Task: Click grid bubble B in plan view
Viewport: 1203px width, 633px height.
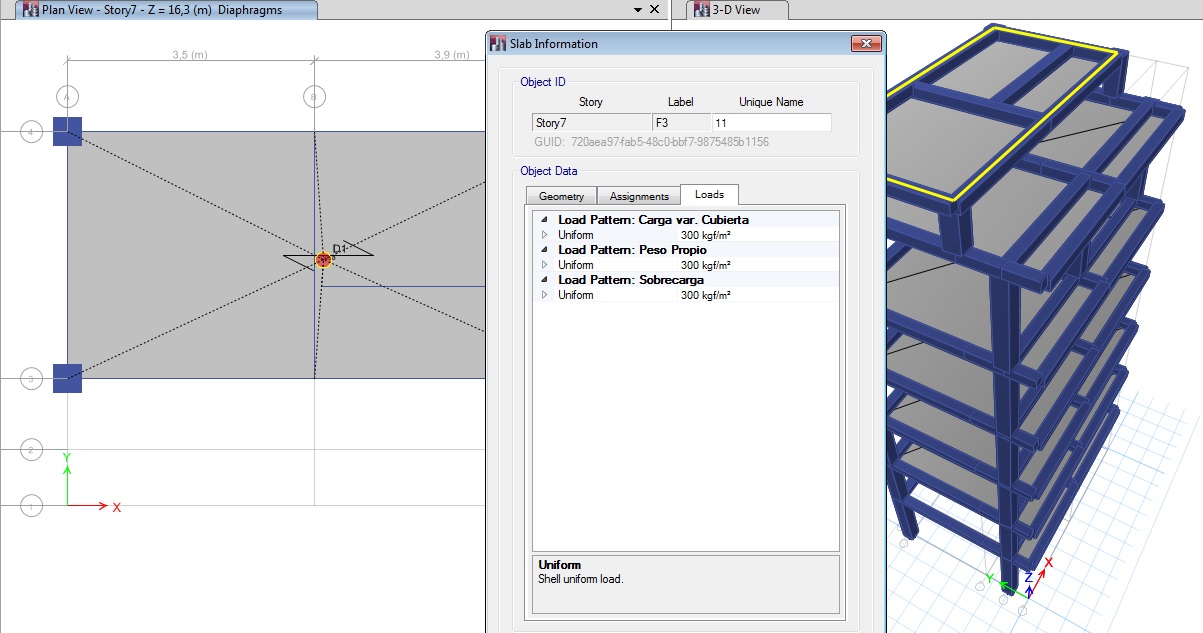Action: 314,96
